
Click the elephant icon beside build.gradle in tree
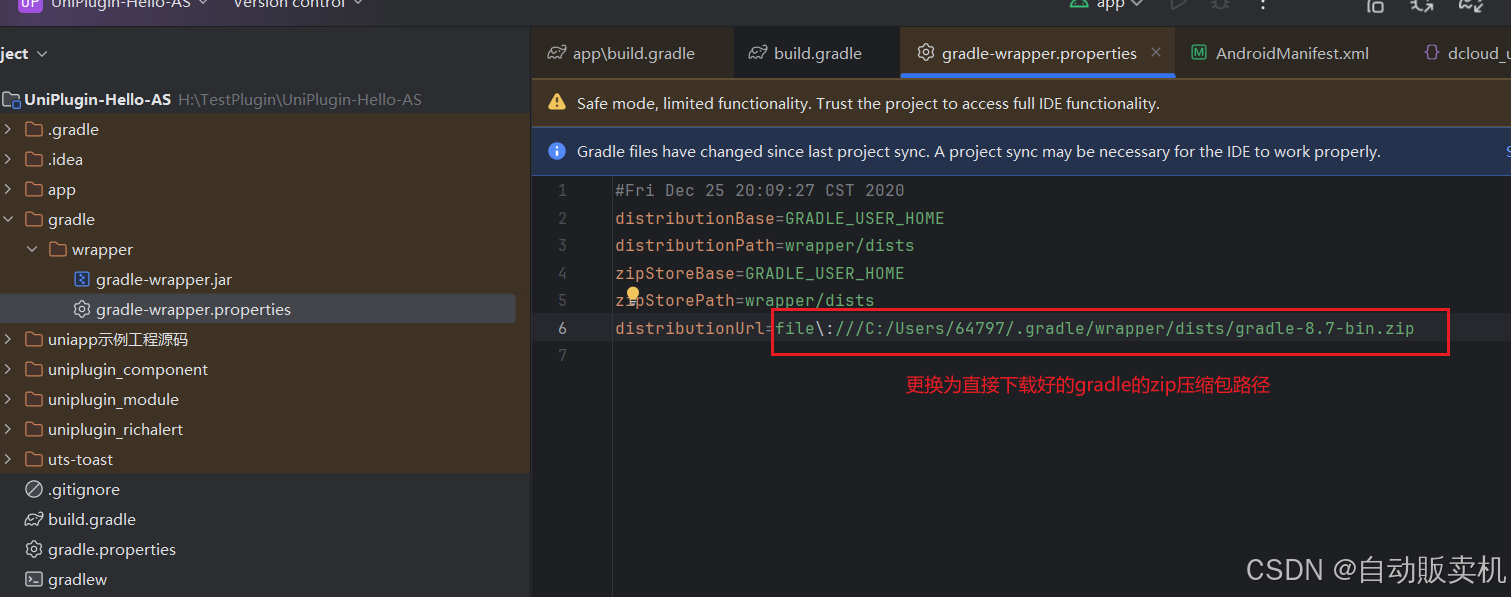click(x=34, y=519)
